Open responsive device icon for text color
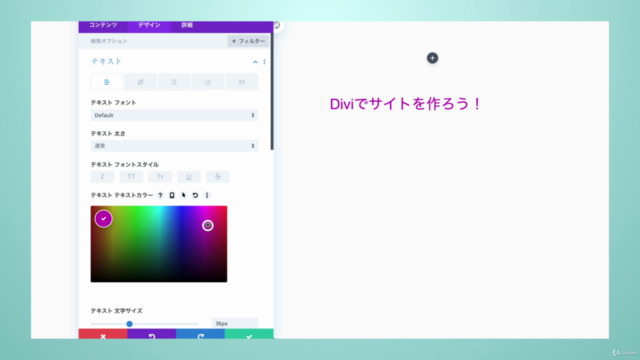Viewport: 640px width, 360px height. (172, 196)
